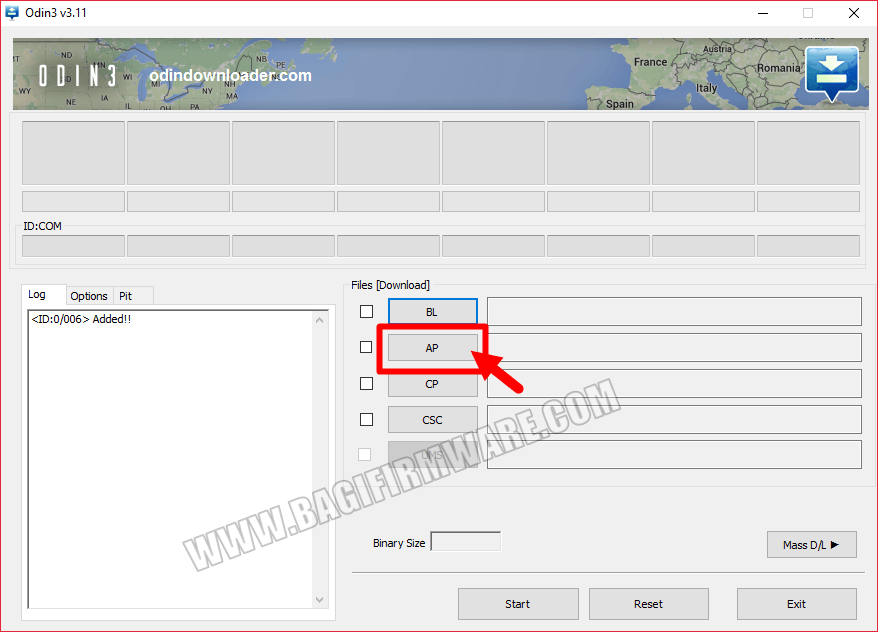Click the AP file path field
The image size is (878, 632).
[x=674, y=348]
